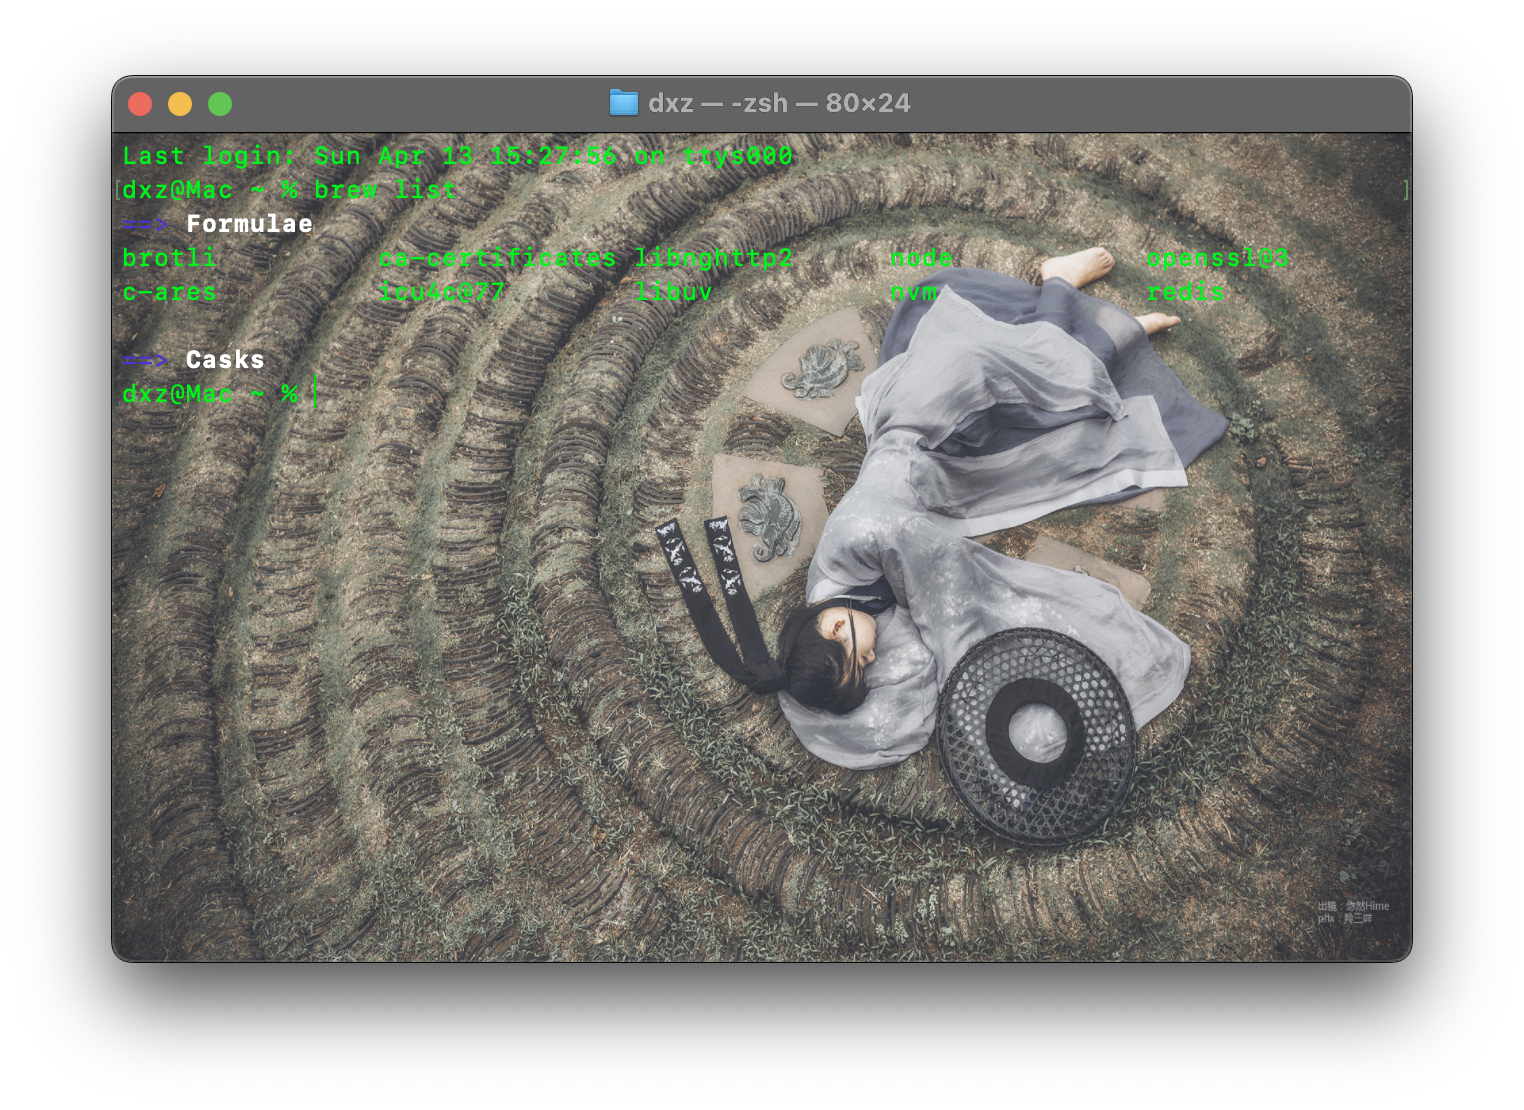Select the "node" formula name
1524x1110 pixels.
click(922, 258)
